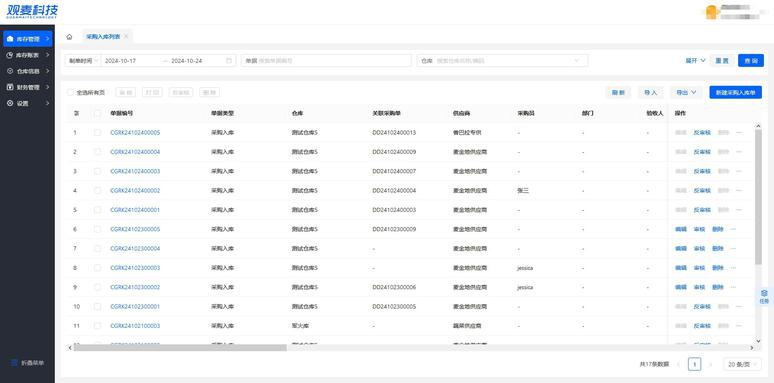
Task: Open more actions for CGRK24102100003
Action: tap(738, 326)
